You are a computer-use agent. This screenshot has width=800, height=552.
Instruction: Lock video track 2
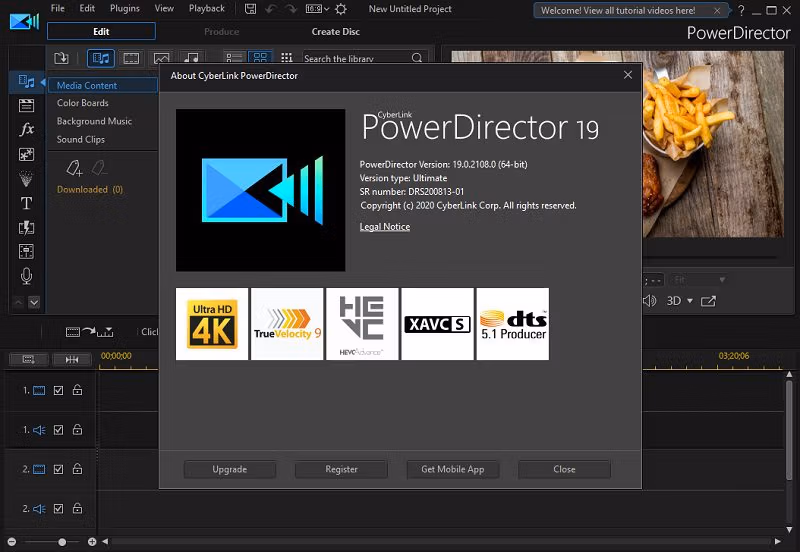click(x=78, y=468)
